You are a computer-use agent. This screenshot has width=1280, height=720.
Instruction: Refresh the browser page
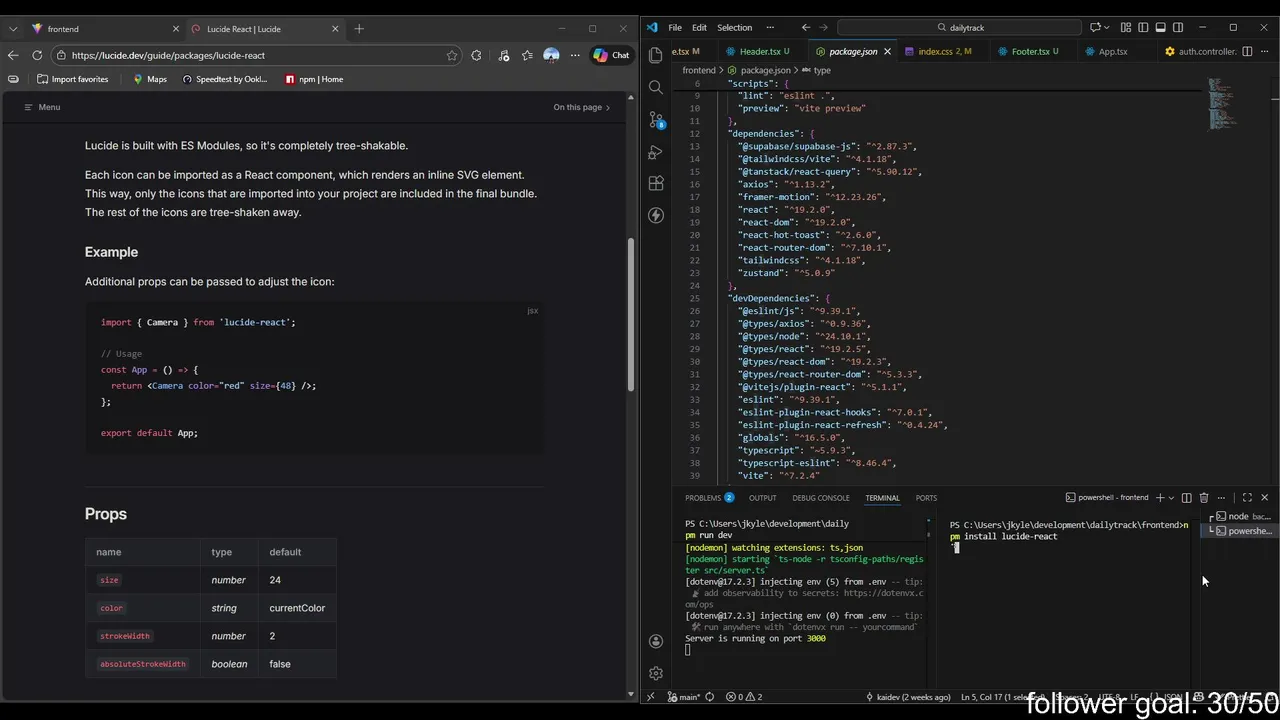(x=37, y=55)
